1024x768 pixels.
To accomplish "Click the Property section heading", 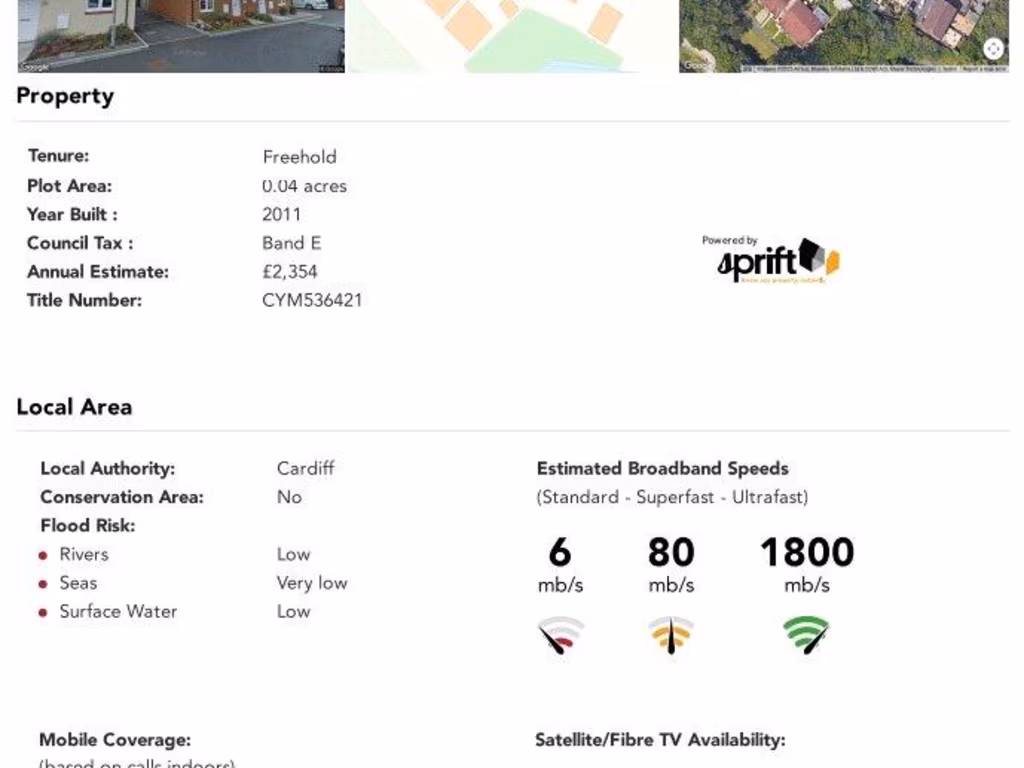I will [65, 97].
